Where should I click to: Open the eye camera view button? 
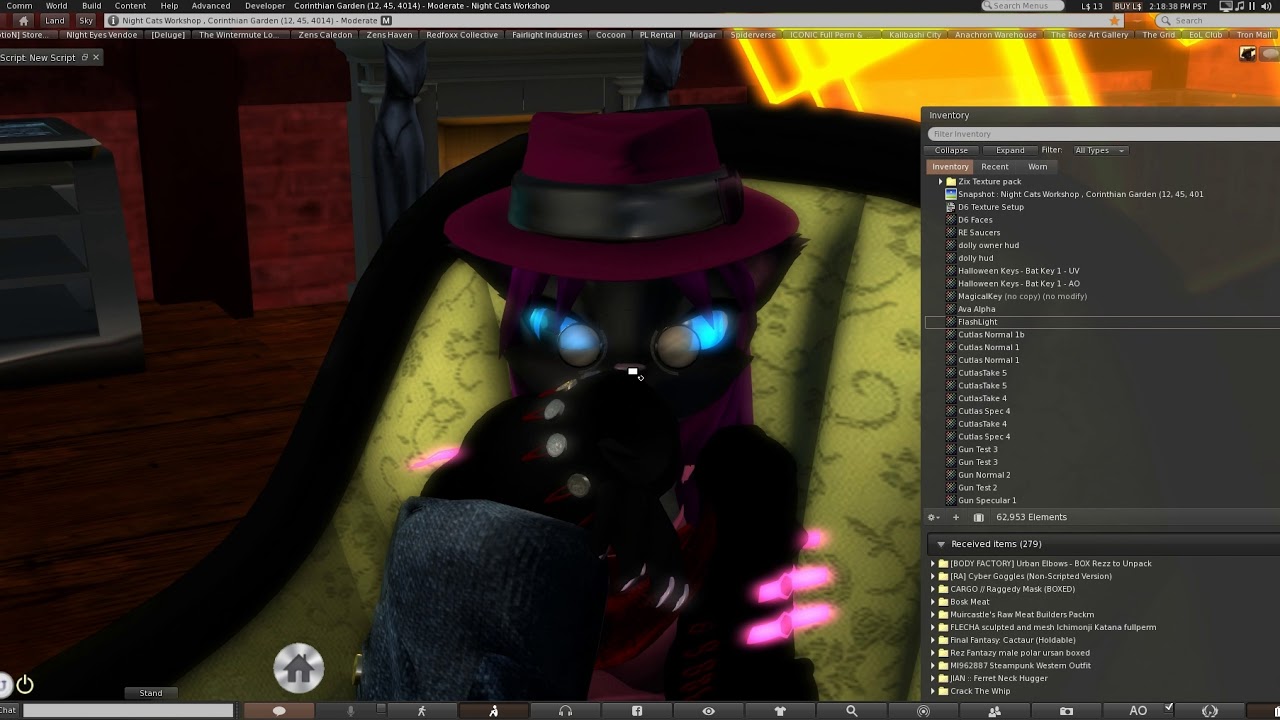coord(708,711)
